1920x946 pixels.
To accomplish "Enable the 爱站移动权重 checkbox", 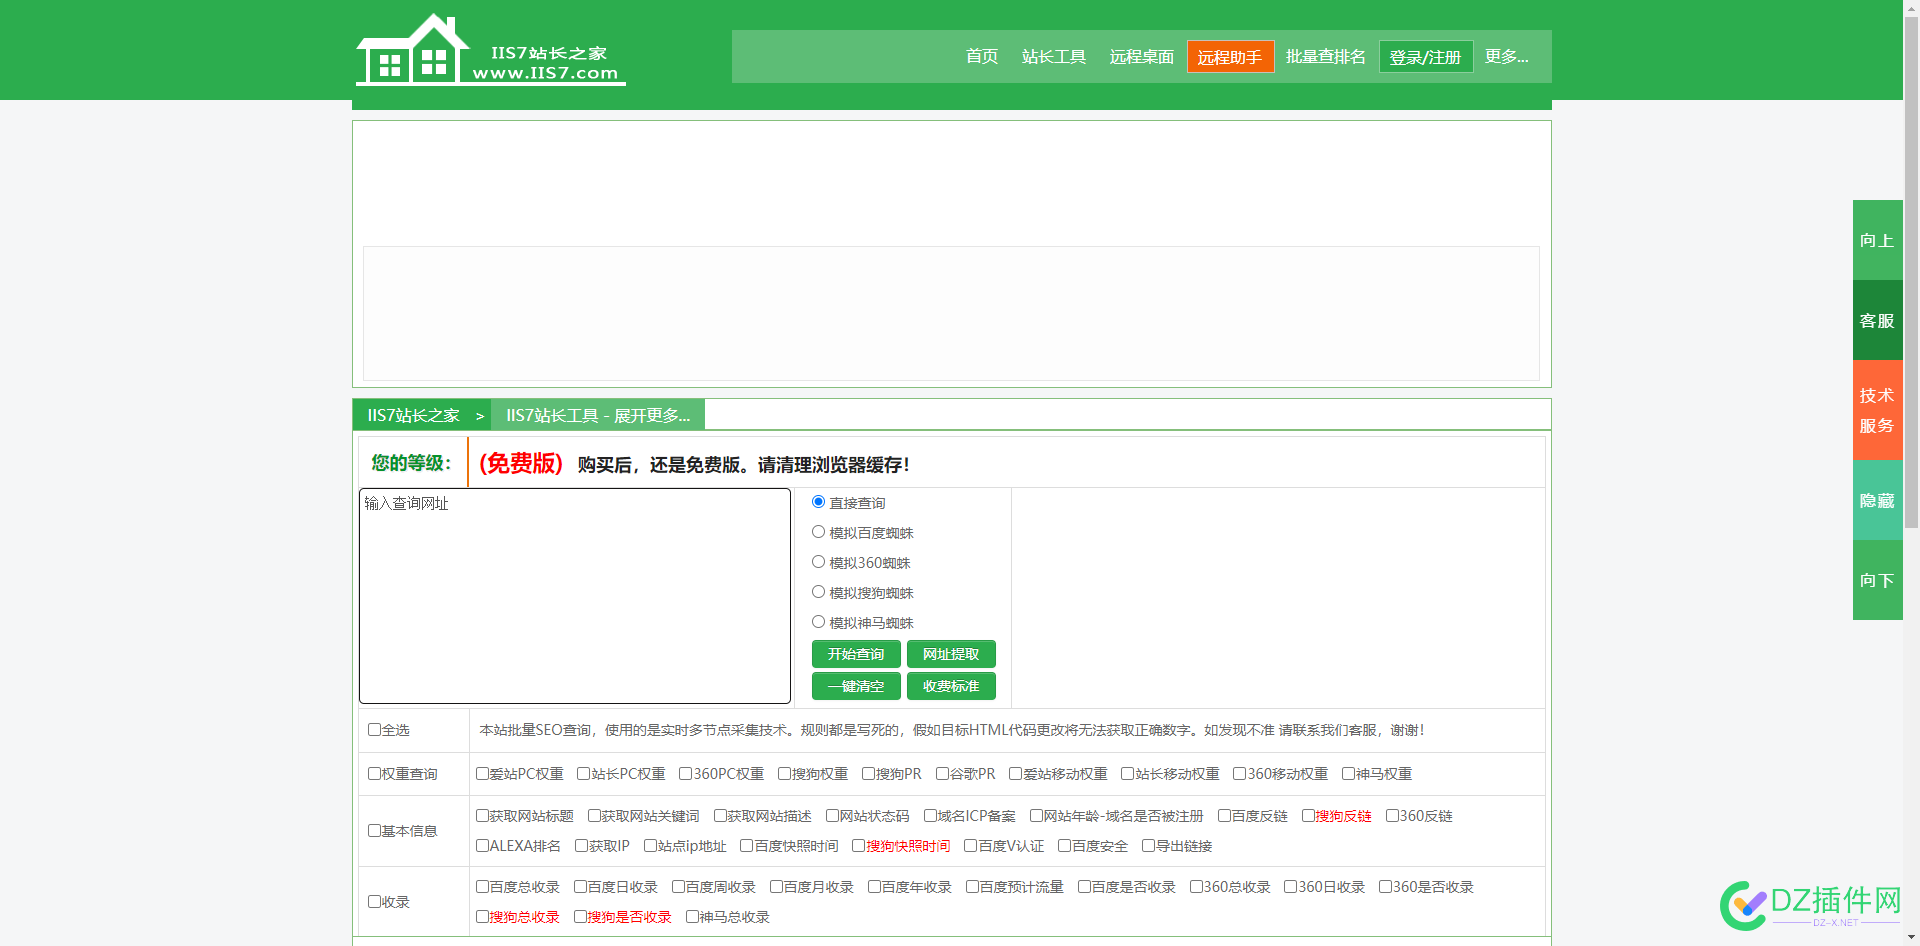I will pyautogui.click(x=1016, y=774).
